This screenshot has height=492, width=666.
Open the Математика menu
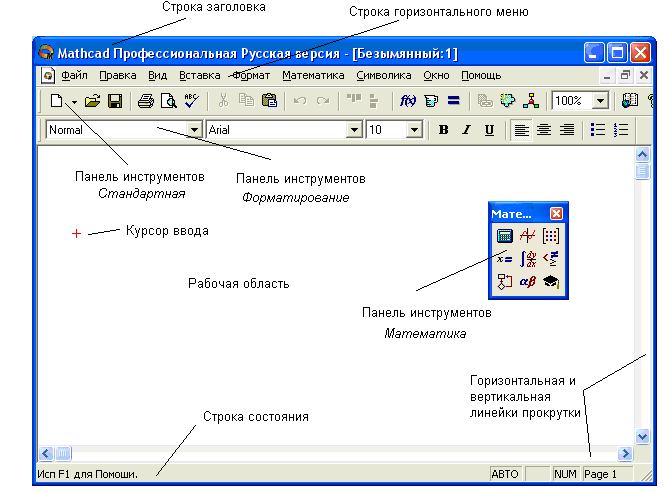[x=313, y=76]
